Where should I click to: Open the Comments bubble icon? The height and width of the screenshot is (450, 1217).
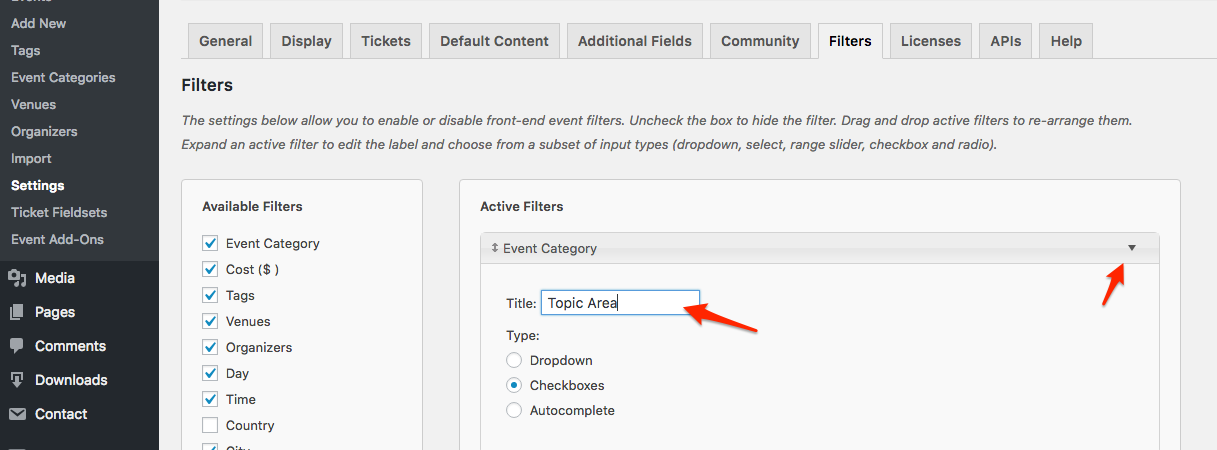click(x=17, y=346)
